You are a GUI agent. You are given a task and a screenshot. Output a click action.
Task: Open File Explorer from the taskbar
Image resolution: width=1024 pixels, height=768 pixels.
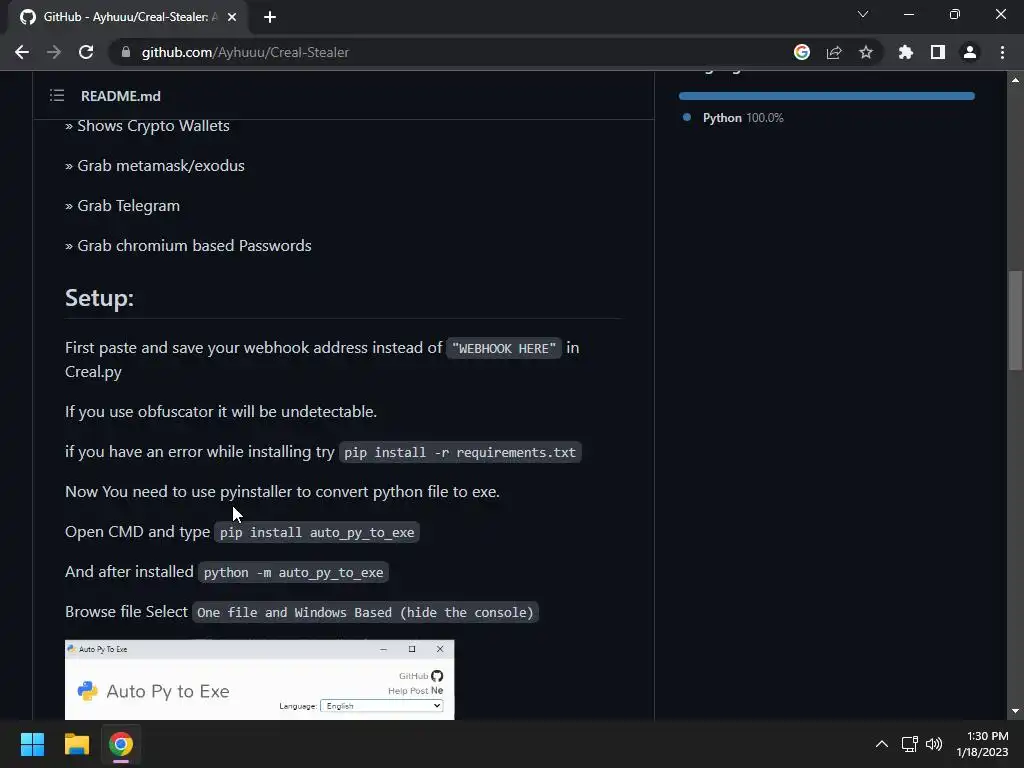click(x=76, y=744)
